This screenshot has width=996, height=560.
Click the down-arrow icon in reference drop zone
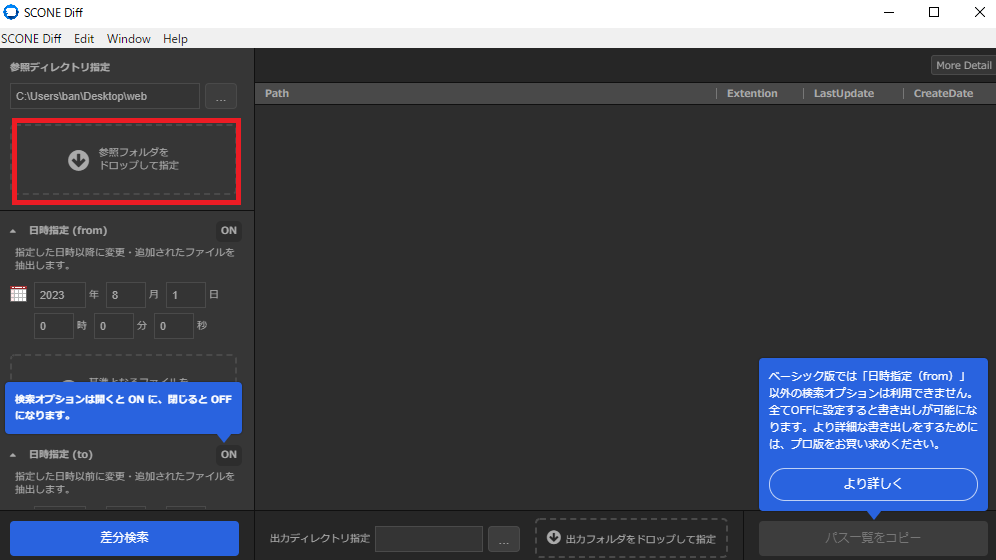[x=79, y=160]
